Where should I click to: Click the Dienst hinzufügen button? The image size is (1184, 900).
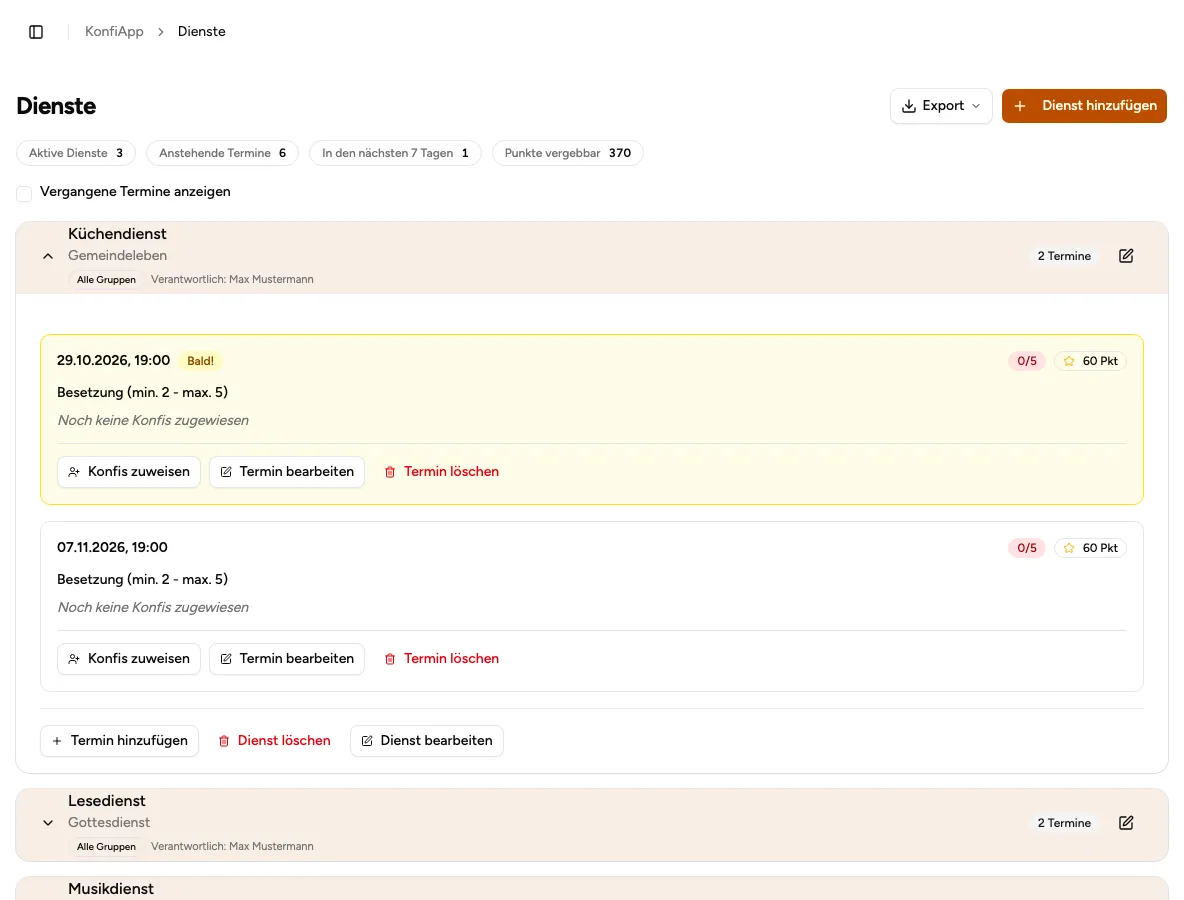[x=1084, y=106]
